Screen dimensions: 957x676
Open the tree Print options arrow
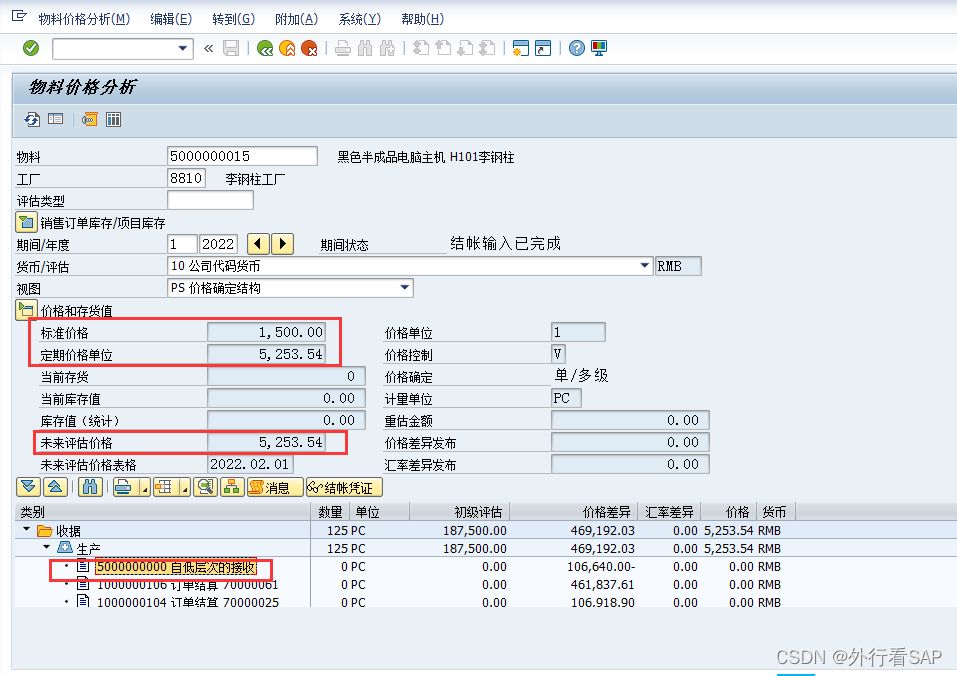click(x=145, y=487)
